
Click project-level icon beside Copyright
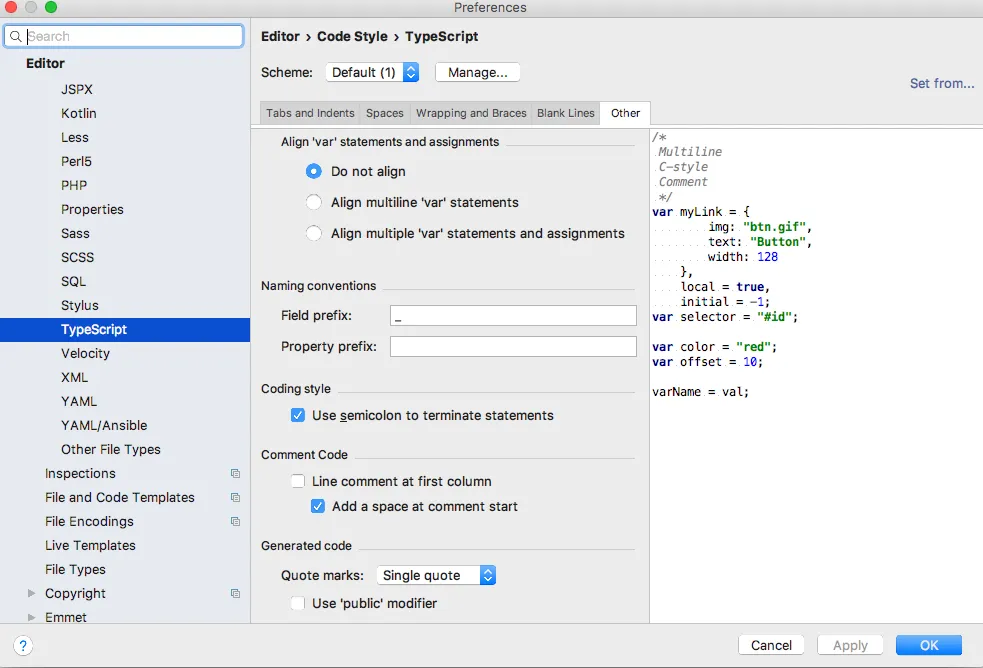(235, 594)
